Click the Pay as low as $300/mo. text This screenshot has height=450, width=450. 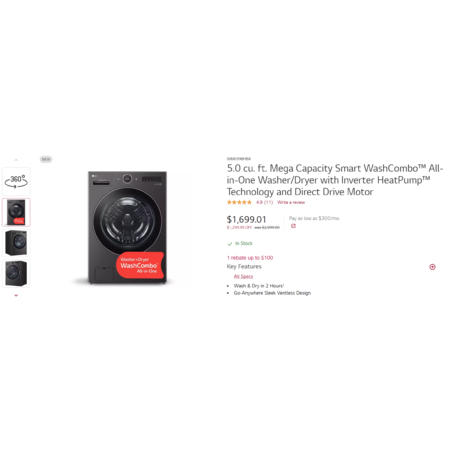pos(314,218)
